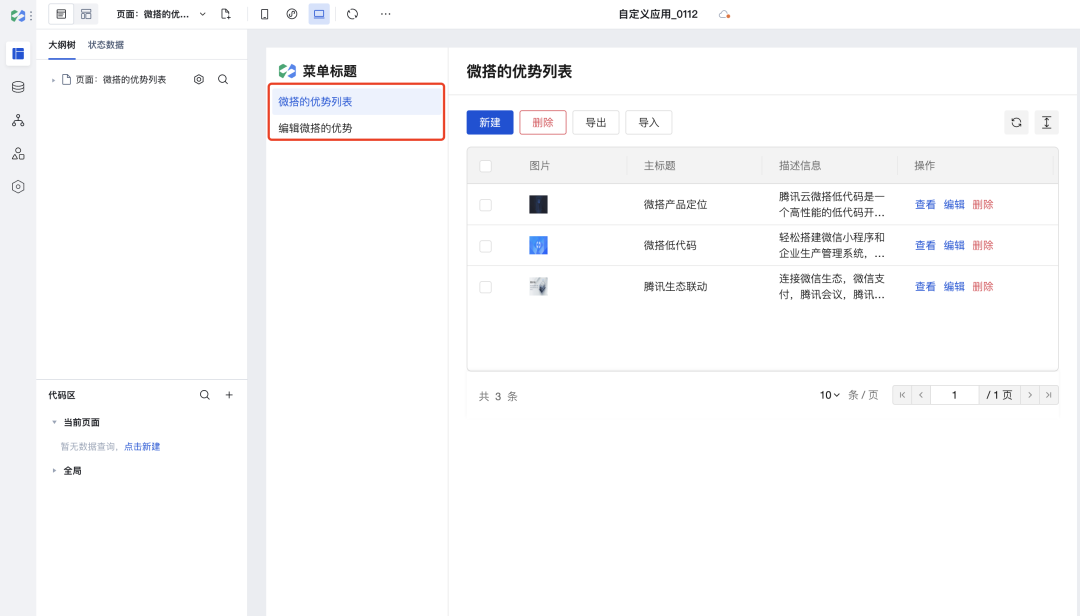The width and height of the screenshot is (1080, 616).
Task: Click 查看 for 微搭产品定位 row
Action: 925,204
